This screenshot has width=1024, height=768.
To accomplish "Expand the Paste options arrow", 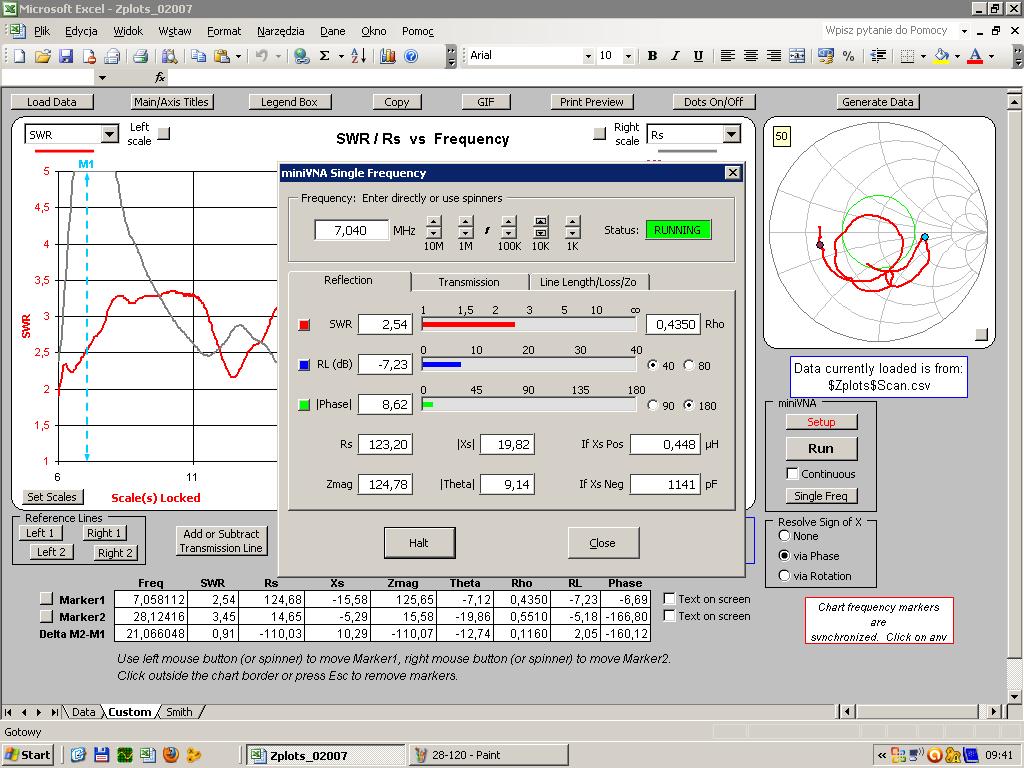I will pos(238,56).
